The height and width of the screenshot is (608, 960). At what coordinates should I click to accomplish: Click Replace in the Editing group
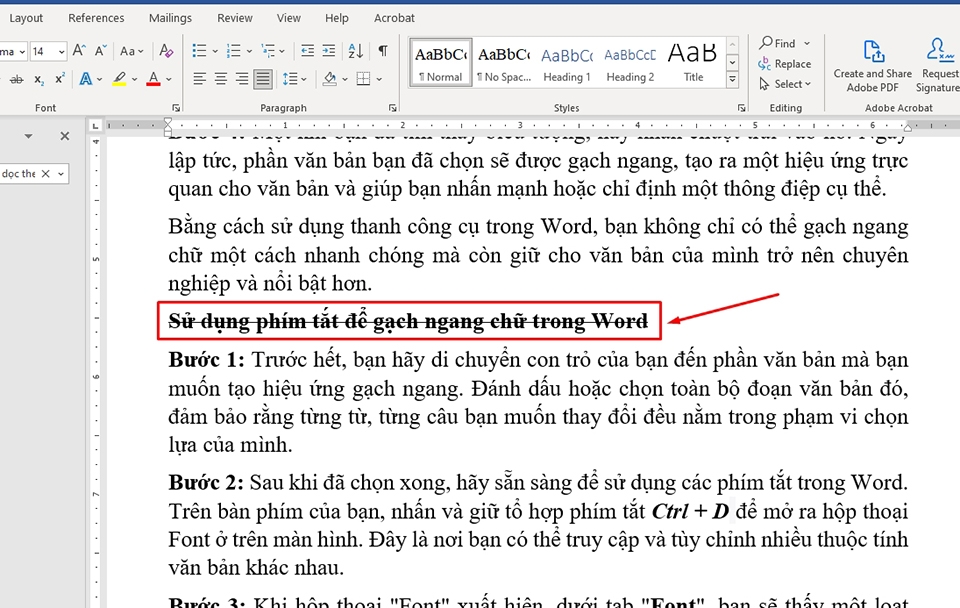pyautogui.click(x=785, y=64)
